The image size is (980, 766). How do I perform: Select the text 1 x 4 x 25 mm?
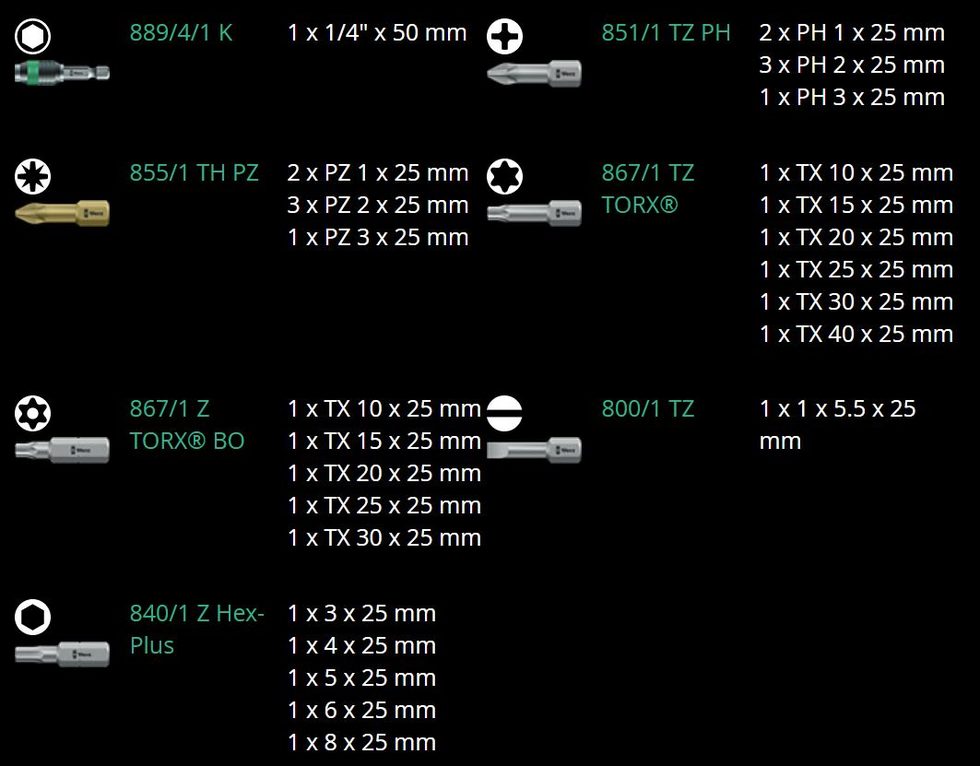tap(361, 646)
